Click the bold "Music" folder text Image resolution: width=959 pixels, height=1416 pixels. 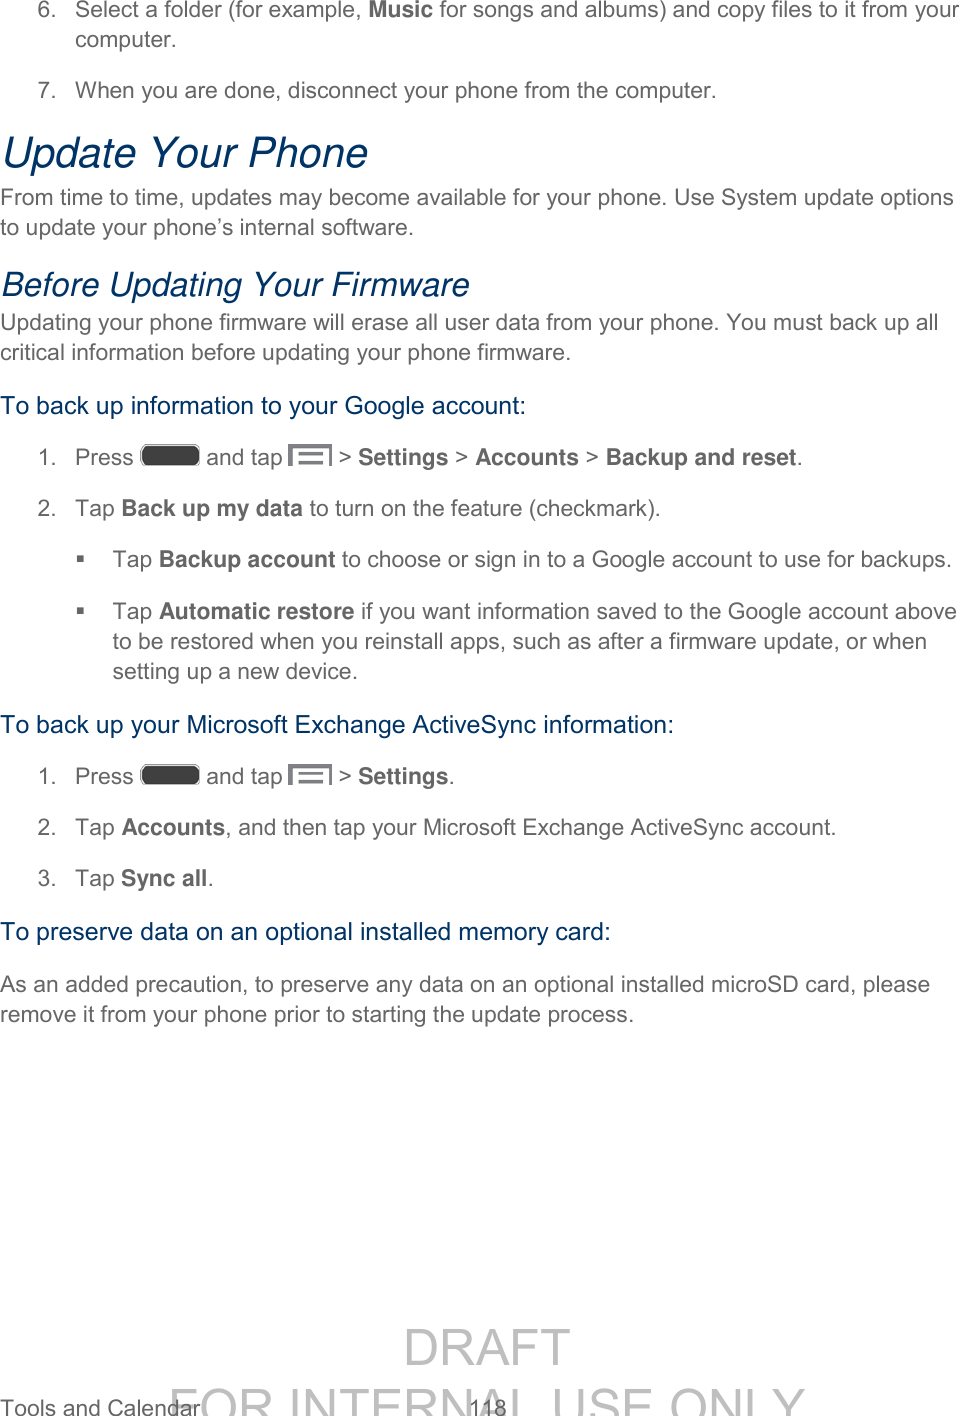coord(400,11)
